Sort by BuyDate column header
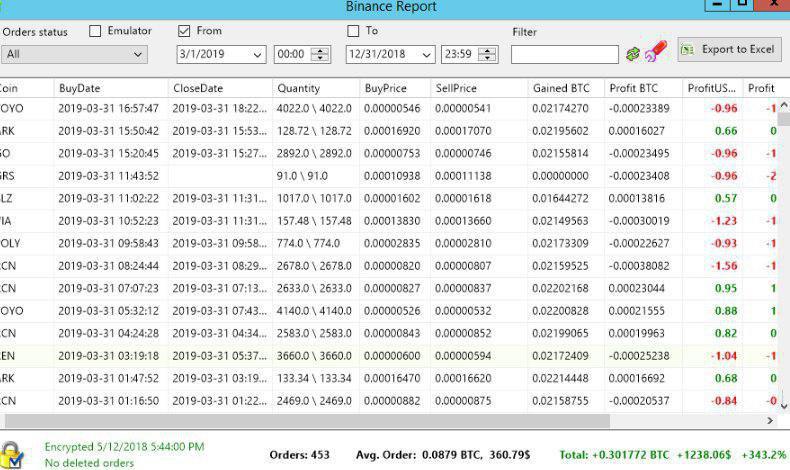 [111, 88]
